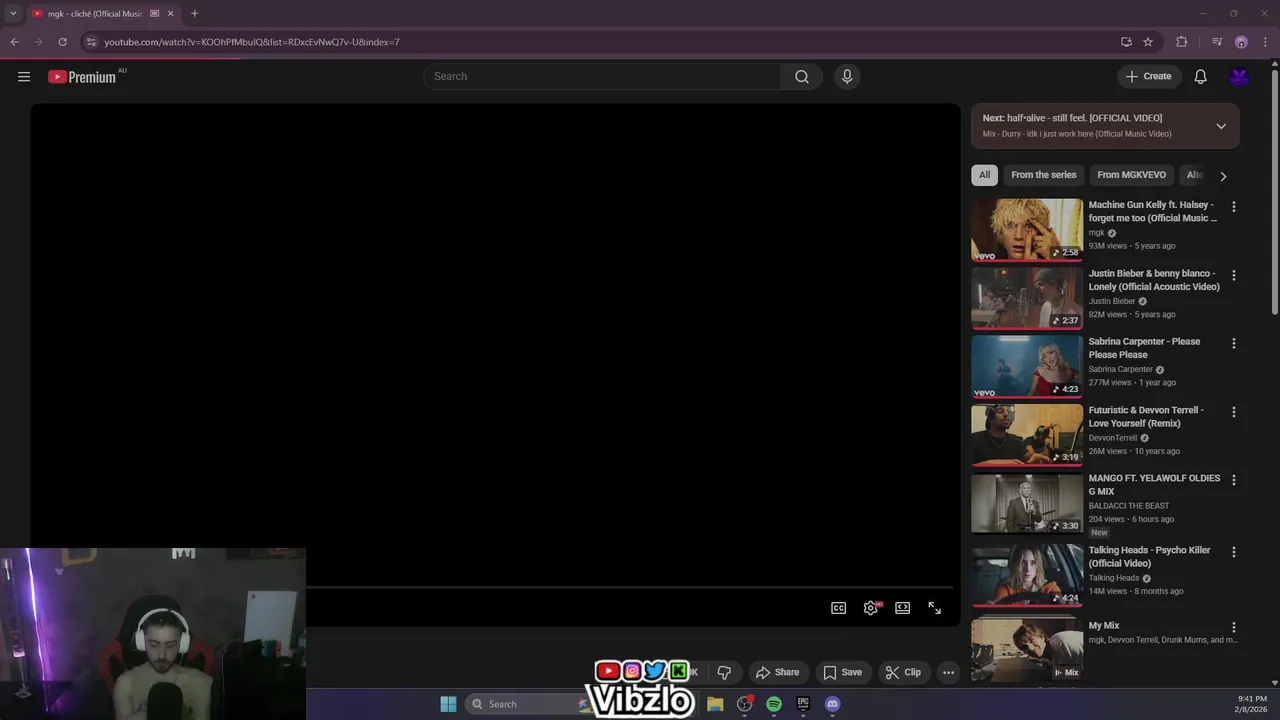Click the page vertical scrollbar thumb

click(x=1275, y=190)
